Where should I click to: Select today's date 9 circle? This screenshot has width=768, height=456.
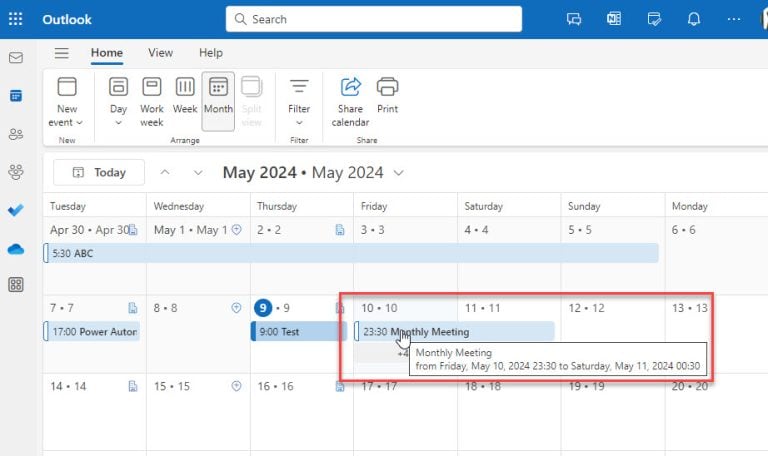tap(263, 308)
